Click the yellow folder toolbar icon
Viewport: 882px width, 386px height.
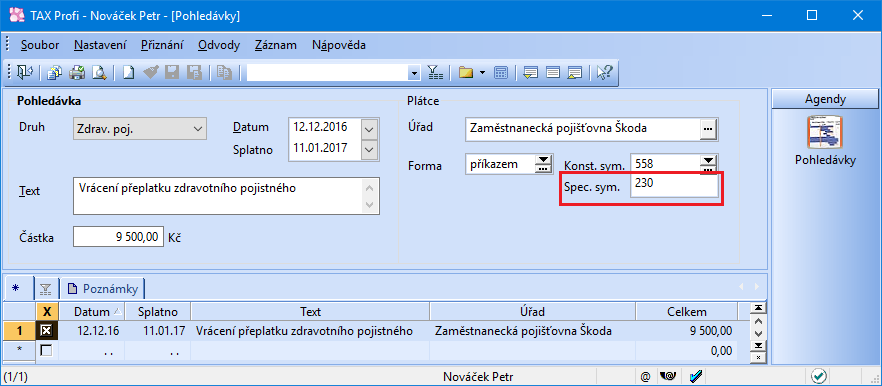tap(465, 73)
